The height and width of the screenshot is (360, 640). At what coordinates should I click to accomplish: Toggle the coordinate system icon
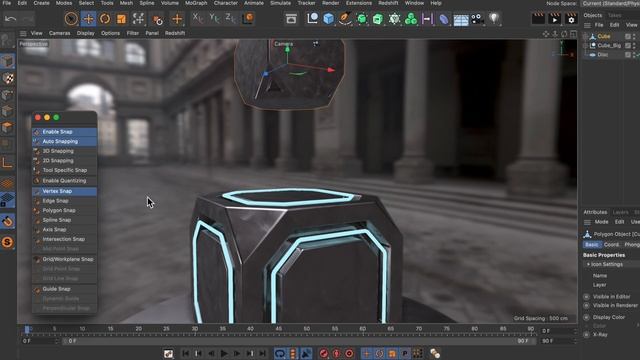(x=248, y=18)
